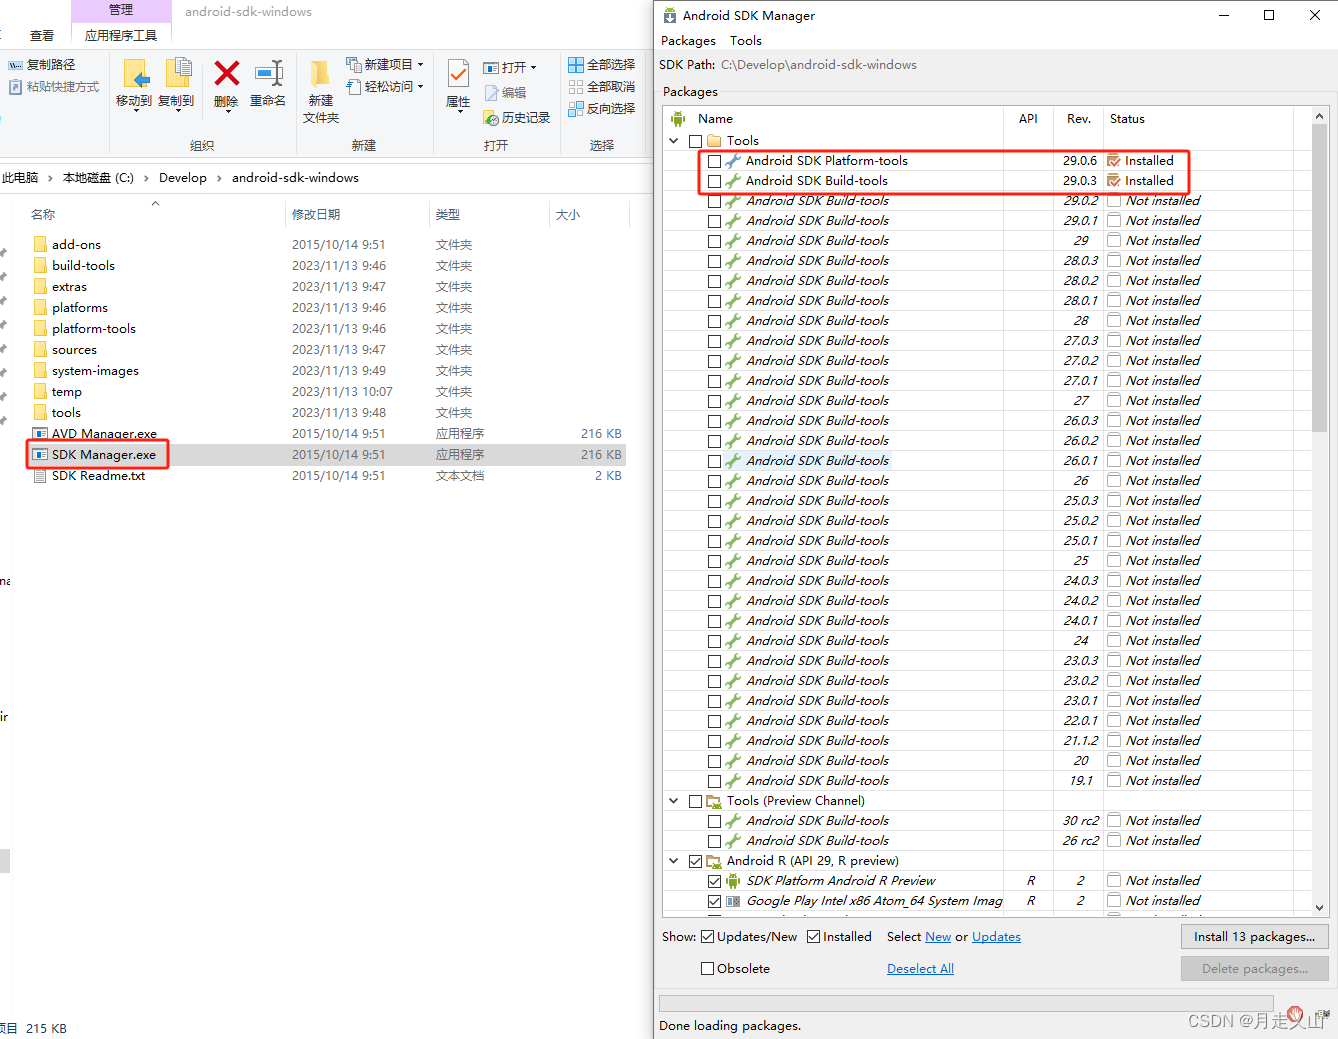Viewport: 1338px width, 1039px height.
Task: Enable the Obsolete checkbox
Action: (x=708, y=969)
